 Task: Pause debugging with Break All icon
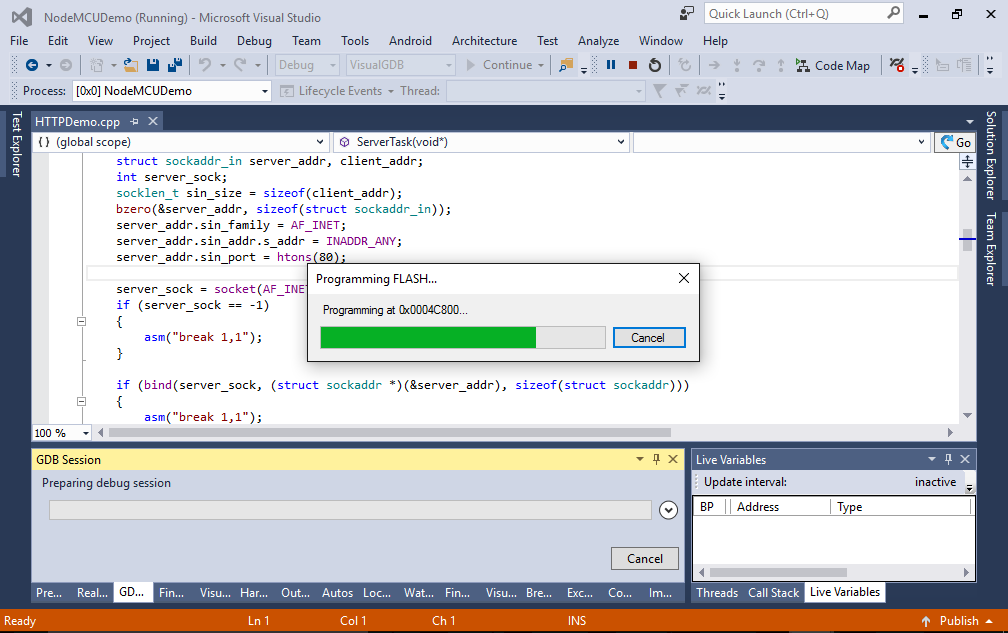point(611,65)
